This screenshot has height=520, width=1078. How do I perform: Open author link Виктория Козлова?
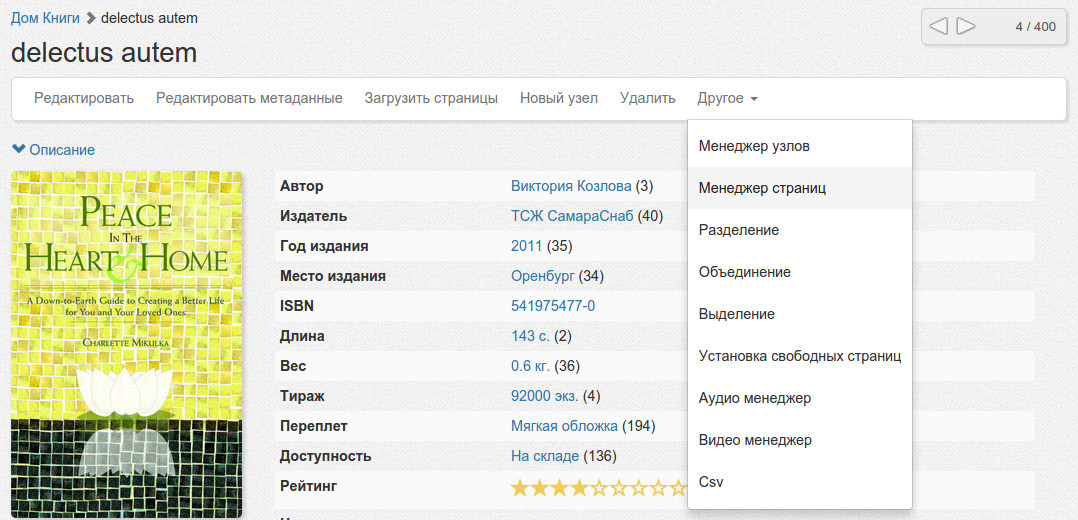coord(571,186)
